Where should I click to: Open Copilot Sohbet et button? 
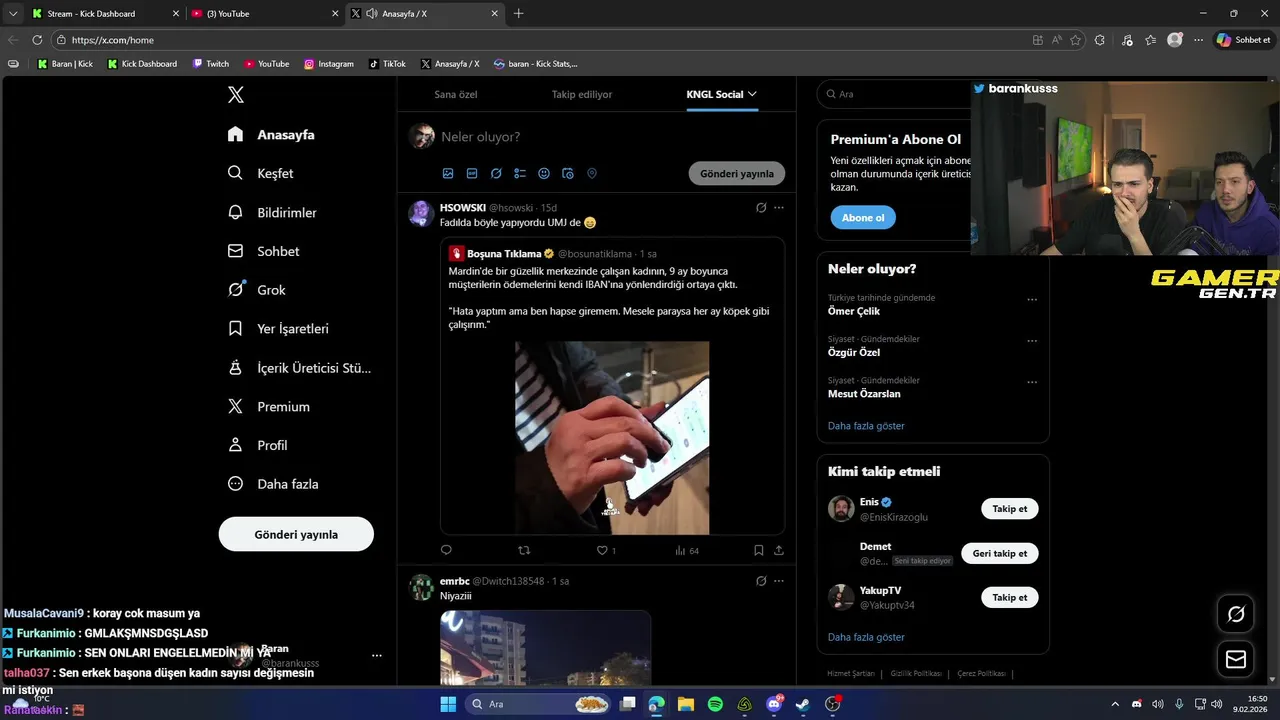[1244, 40]
